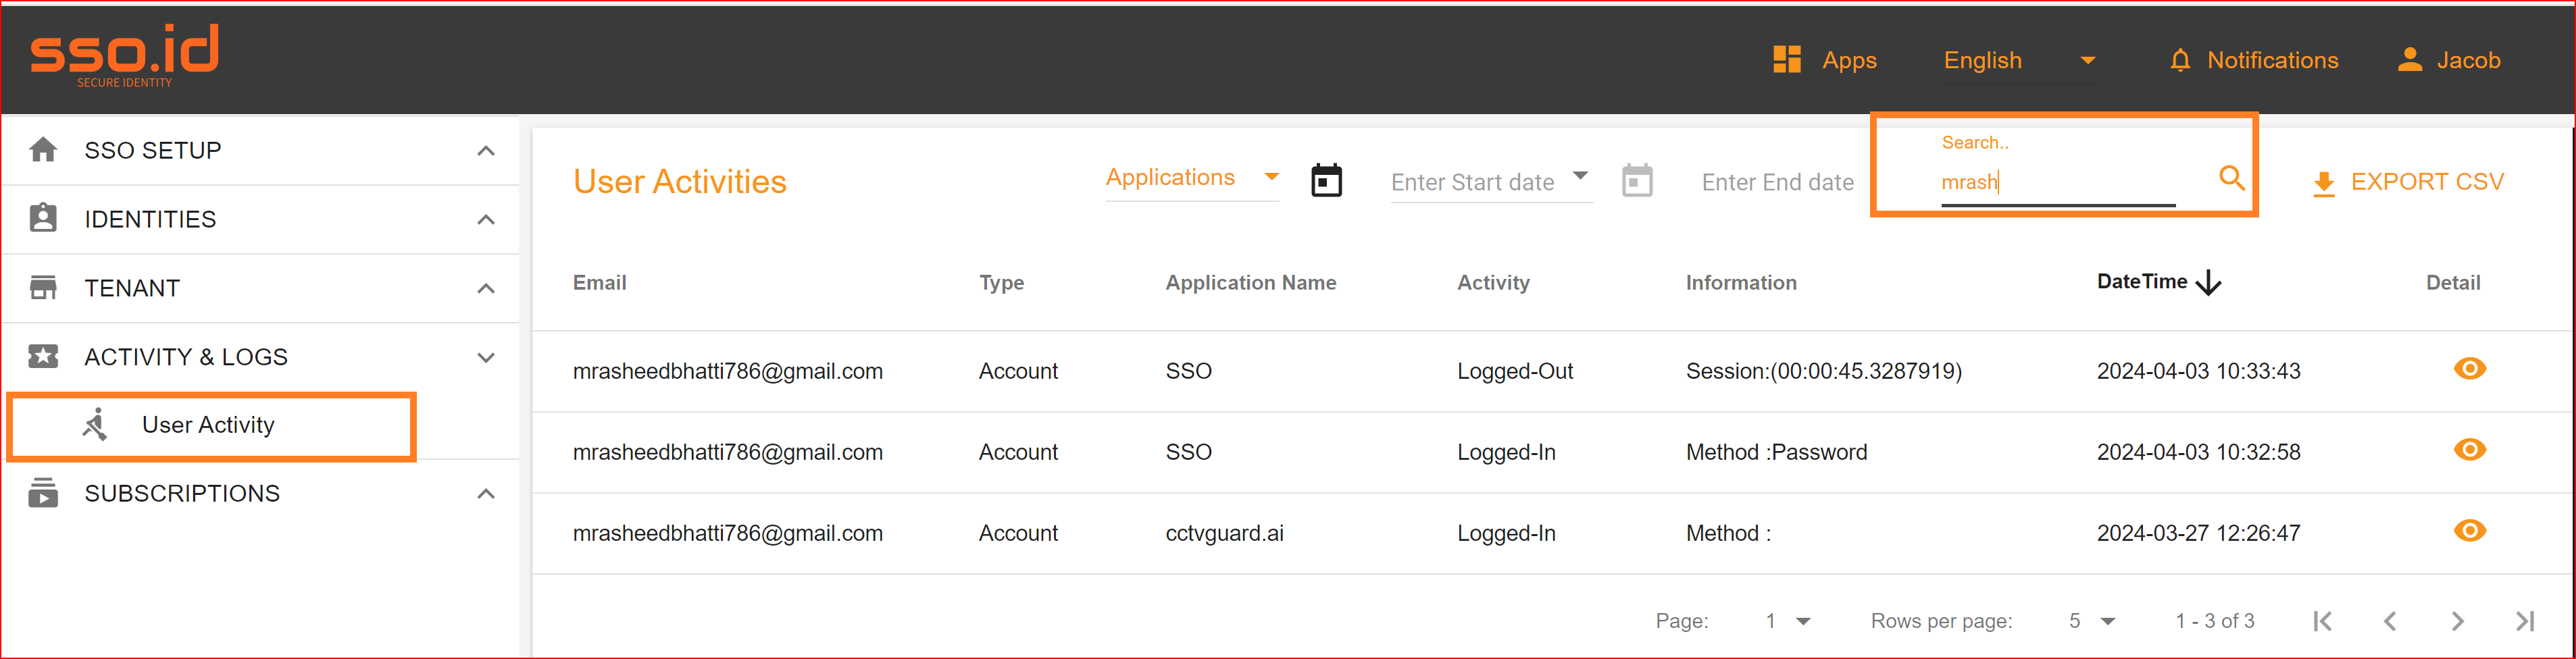
Task: Click the Subscriptions icon
Action: [43, 493]
